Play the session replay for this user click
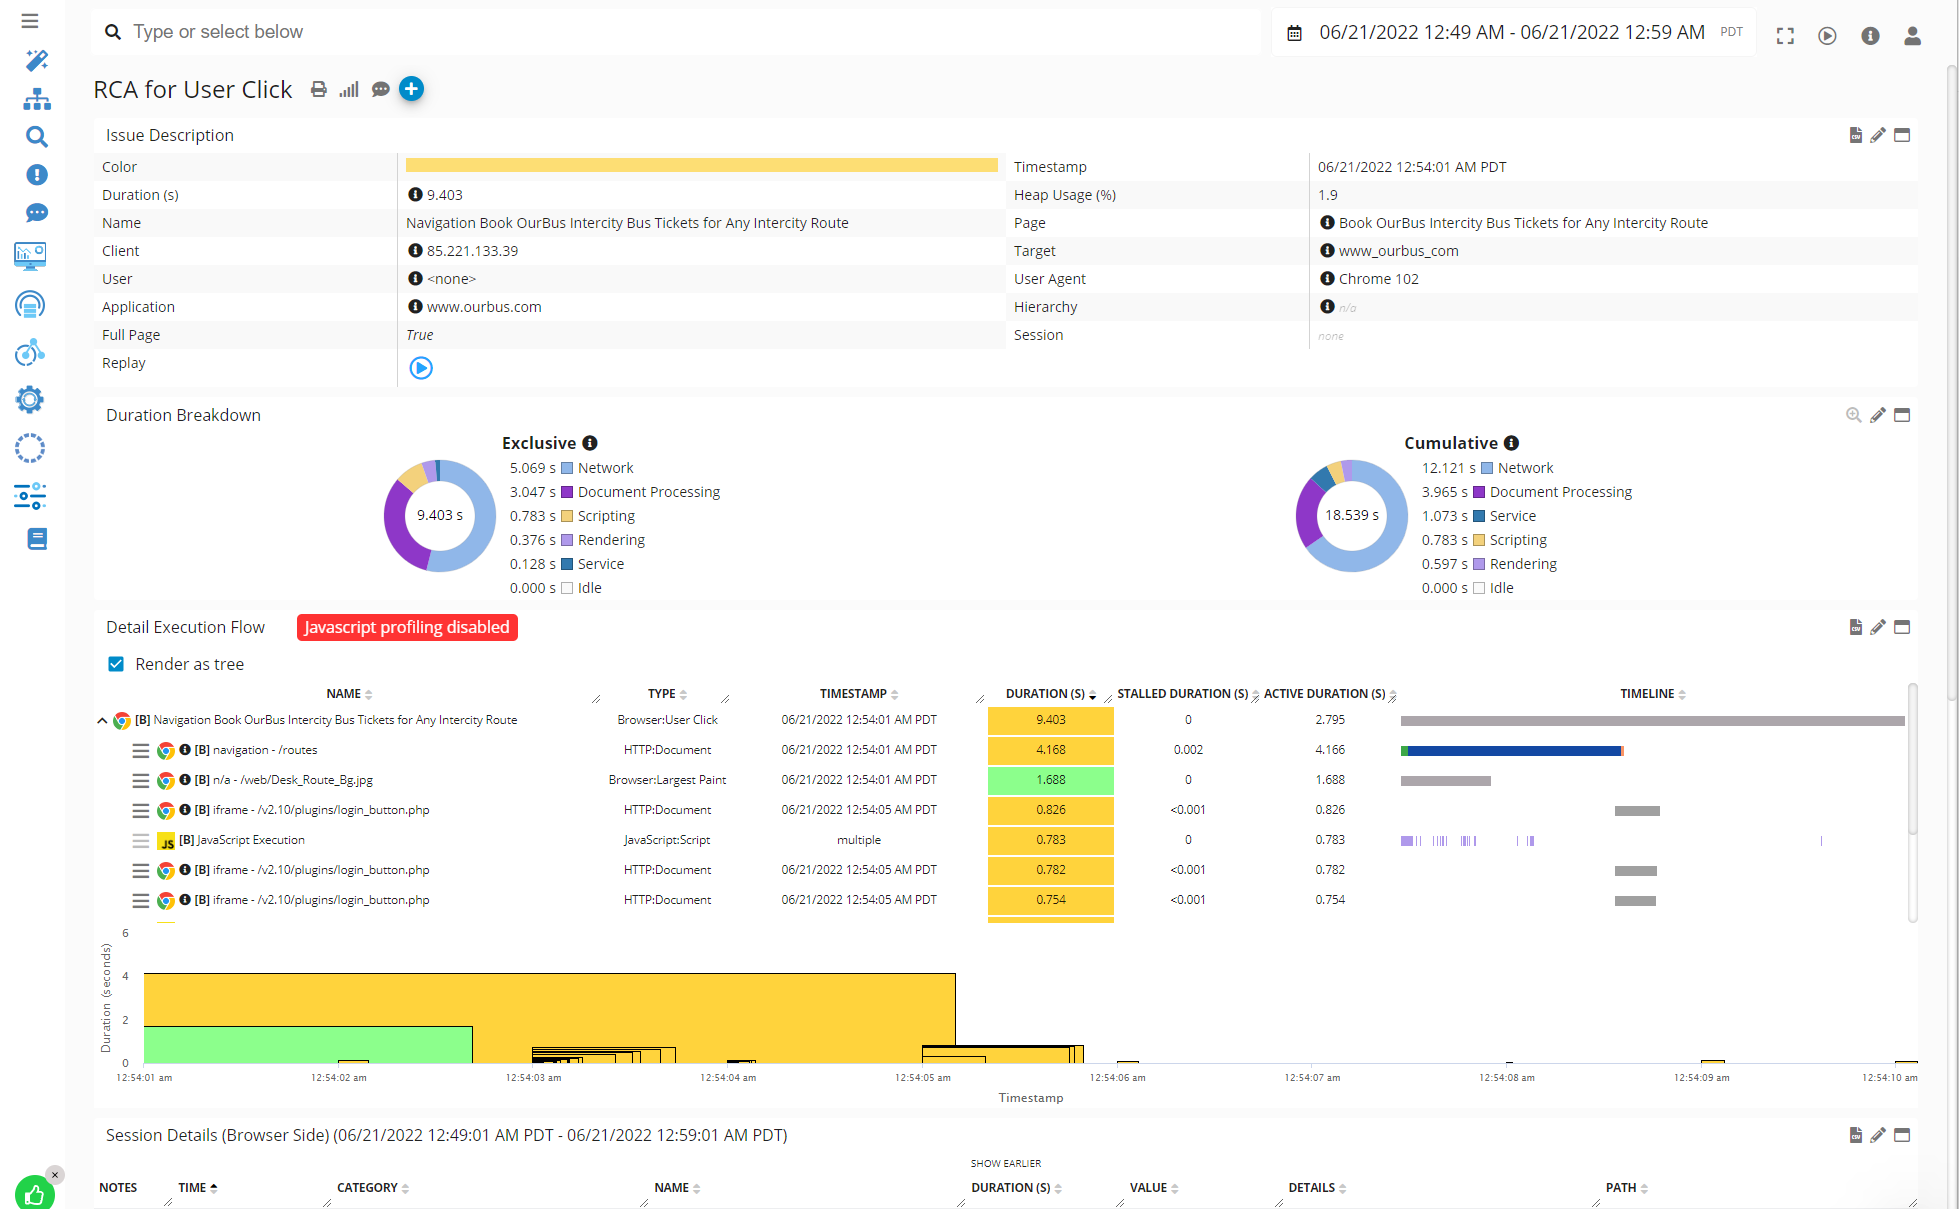Image resolution: width=1959 pixels, height=1209 pixels. pos(421,368)
